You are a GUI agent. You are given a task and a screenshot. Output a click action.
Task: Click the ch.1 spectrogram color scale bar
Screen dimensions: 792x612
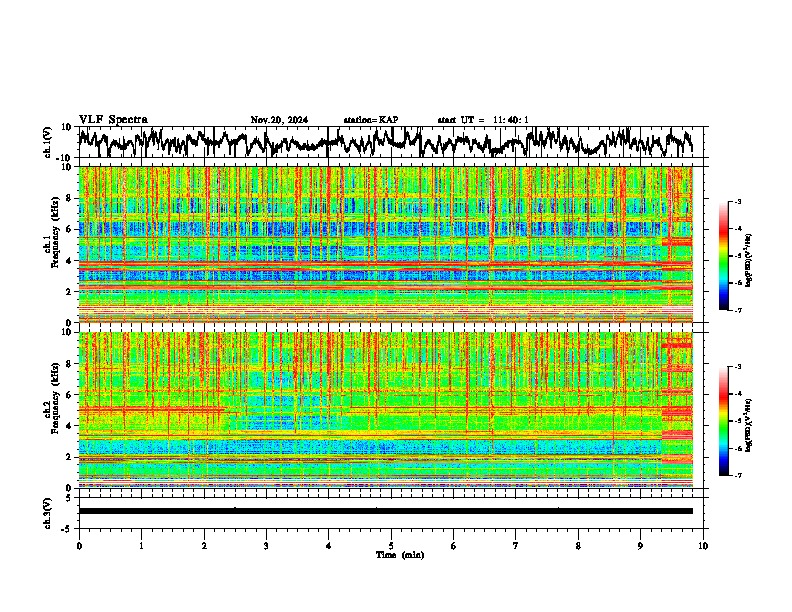pyautogui.click(x=724, y=256)
